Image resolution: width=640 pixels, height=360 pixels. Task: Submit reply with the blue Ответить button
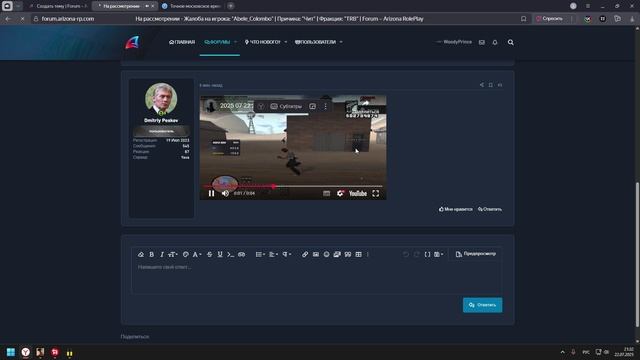pyautogui.click(x=482, y=305)
